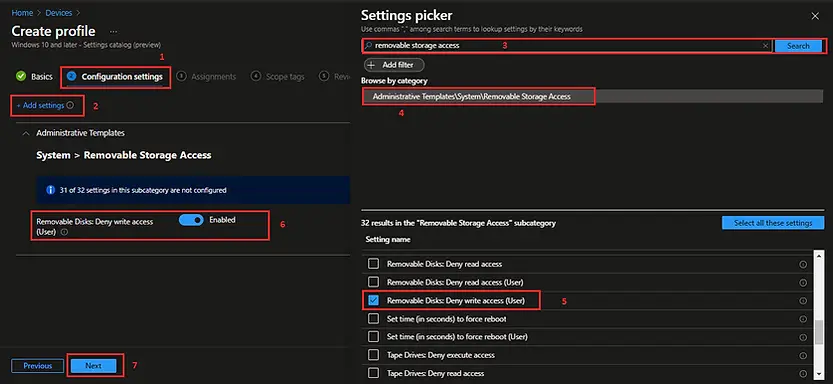This screenshot has width=833, height=384.
Task: Click the Next button
Action: pos(94,366)
